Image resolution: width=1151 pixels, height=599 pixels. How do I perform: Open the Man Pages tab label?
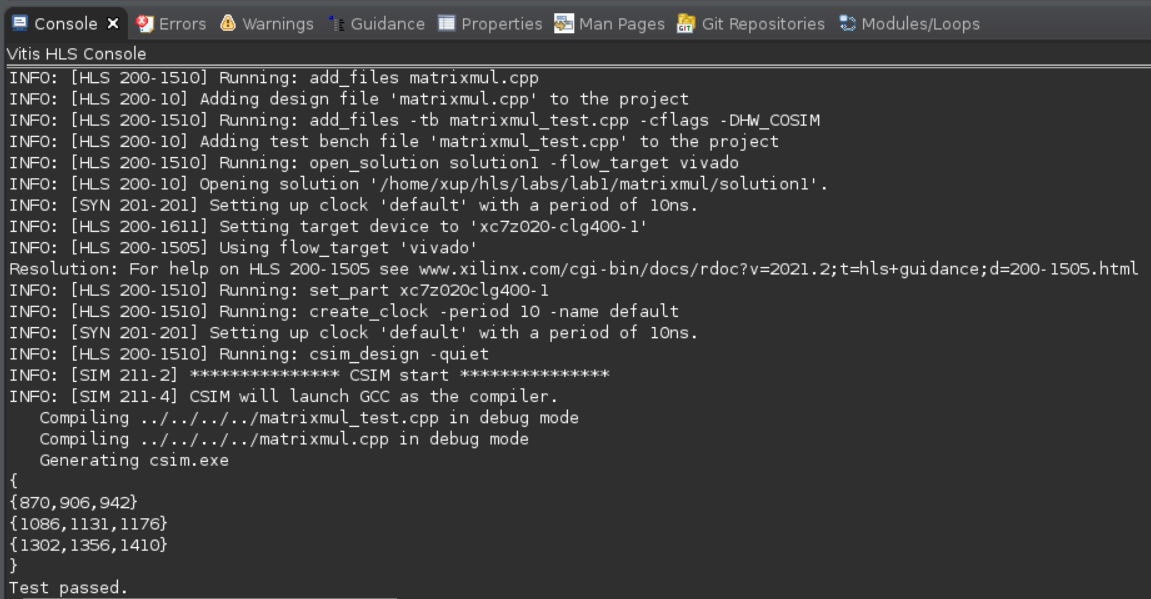coord(620,23)
